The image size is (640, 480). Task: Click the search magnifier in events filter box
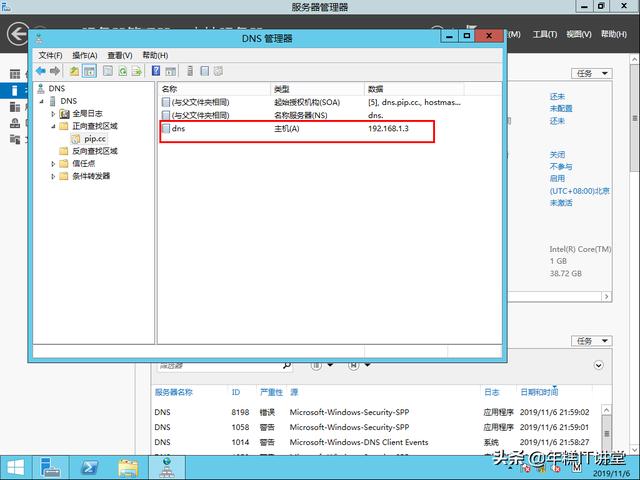click(x=287, y=365)
